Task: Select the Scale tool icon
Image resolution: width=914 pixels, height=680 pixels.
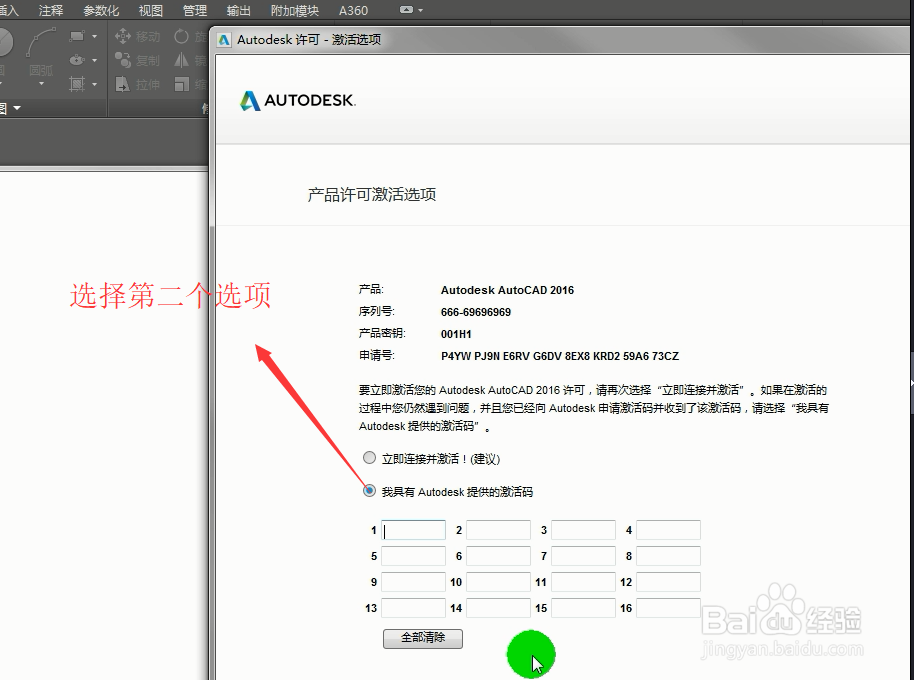Action: (x=181, y=84)
